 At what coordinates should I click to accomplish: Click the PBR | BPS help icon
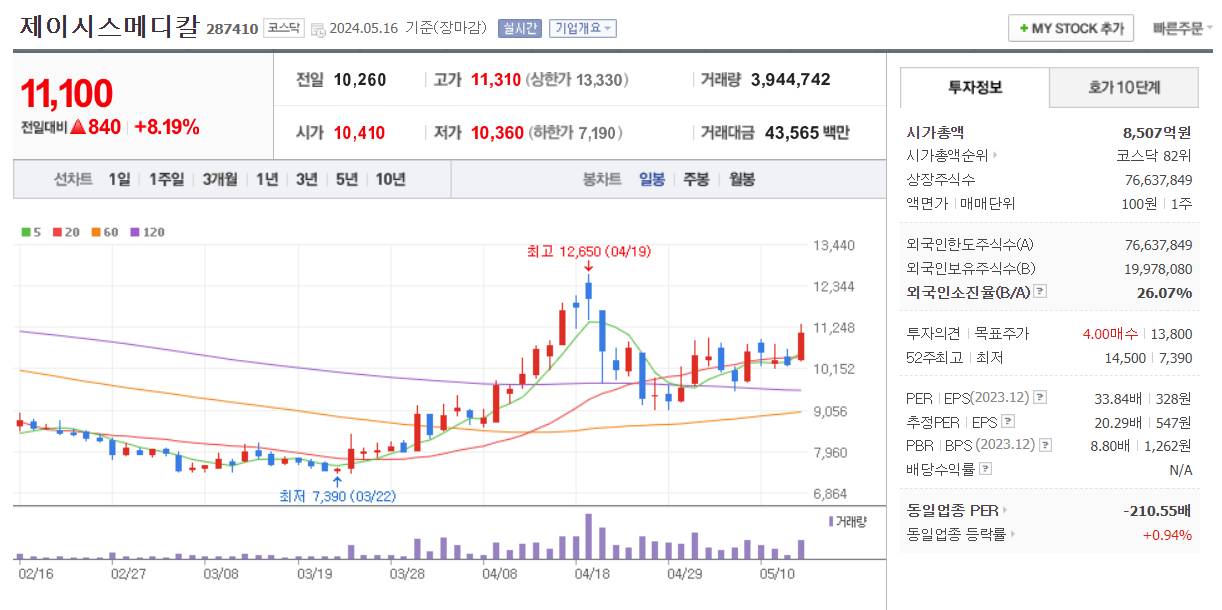point(1044,445)
